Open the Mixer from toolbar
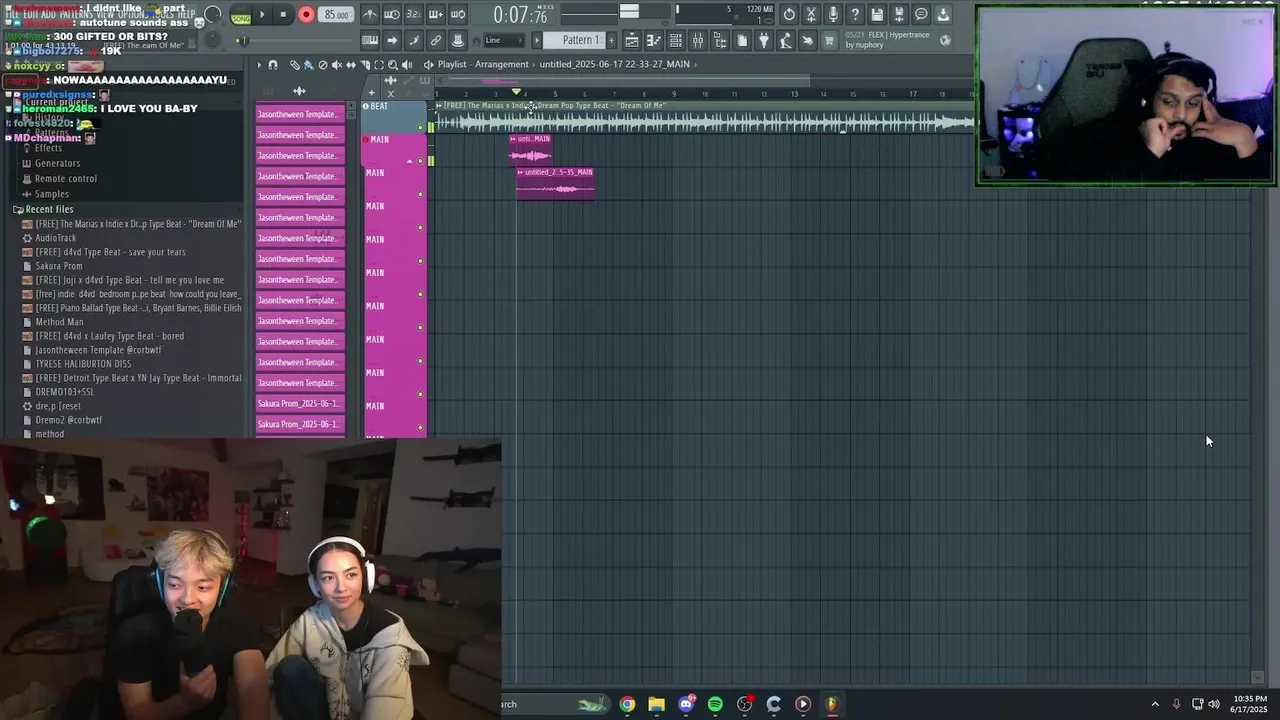The width and height of the screenshot is (1280, 720). point(698,41)
